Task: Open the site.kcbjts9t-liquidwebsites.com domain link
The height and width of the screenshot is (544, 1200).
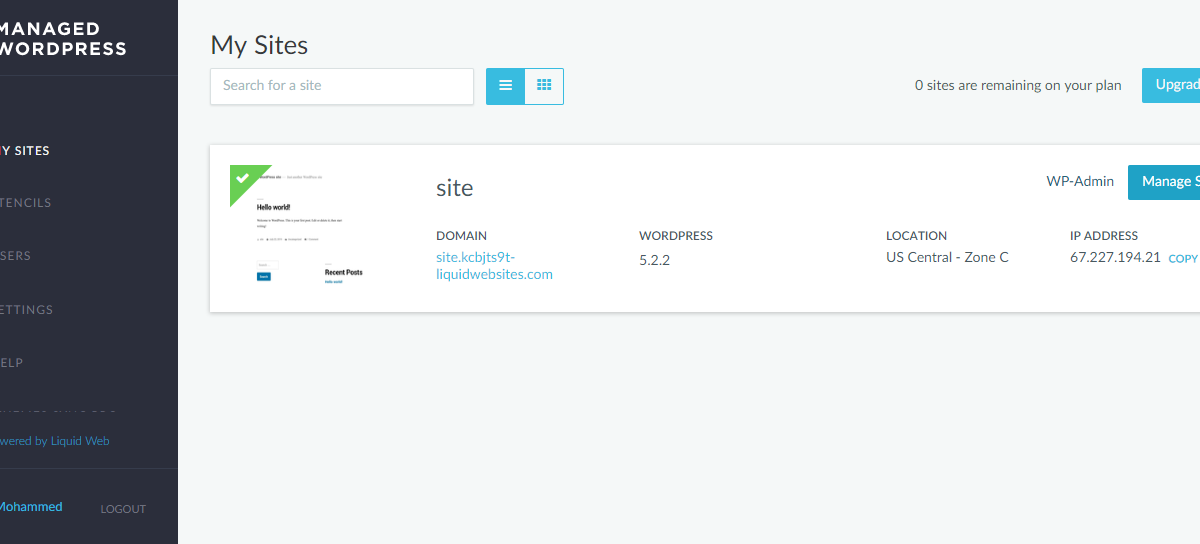Action: point(494,266)
